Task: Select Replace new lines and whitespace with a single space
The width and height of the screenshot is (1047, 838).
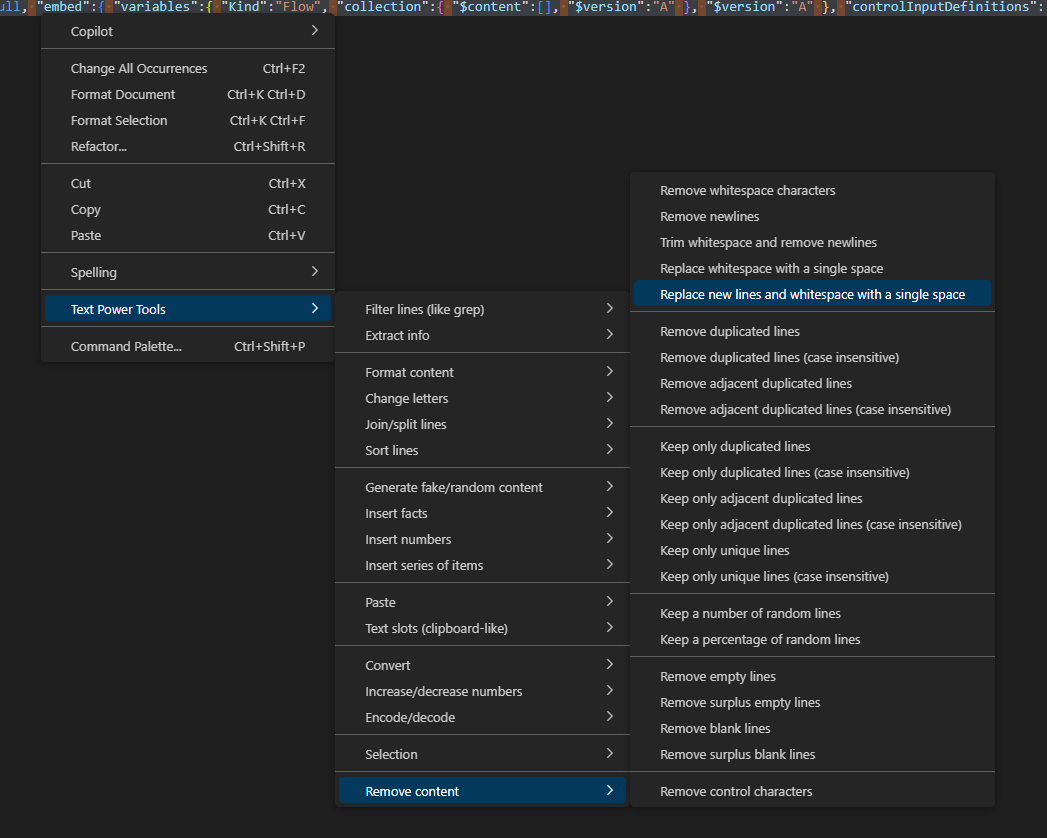Action: (x=812, y=295)
